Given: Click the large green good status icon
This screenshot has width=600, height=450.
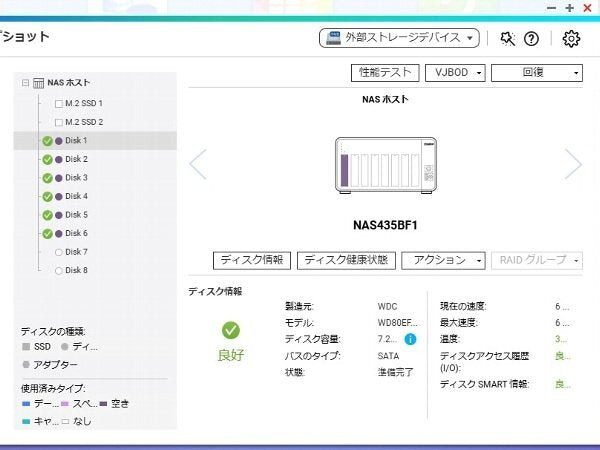Looking at the screenshot, I should [x=231, y=330].
